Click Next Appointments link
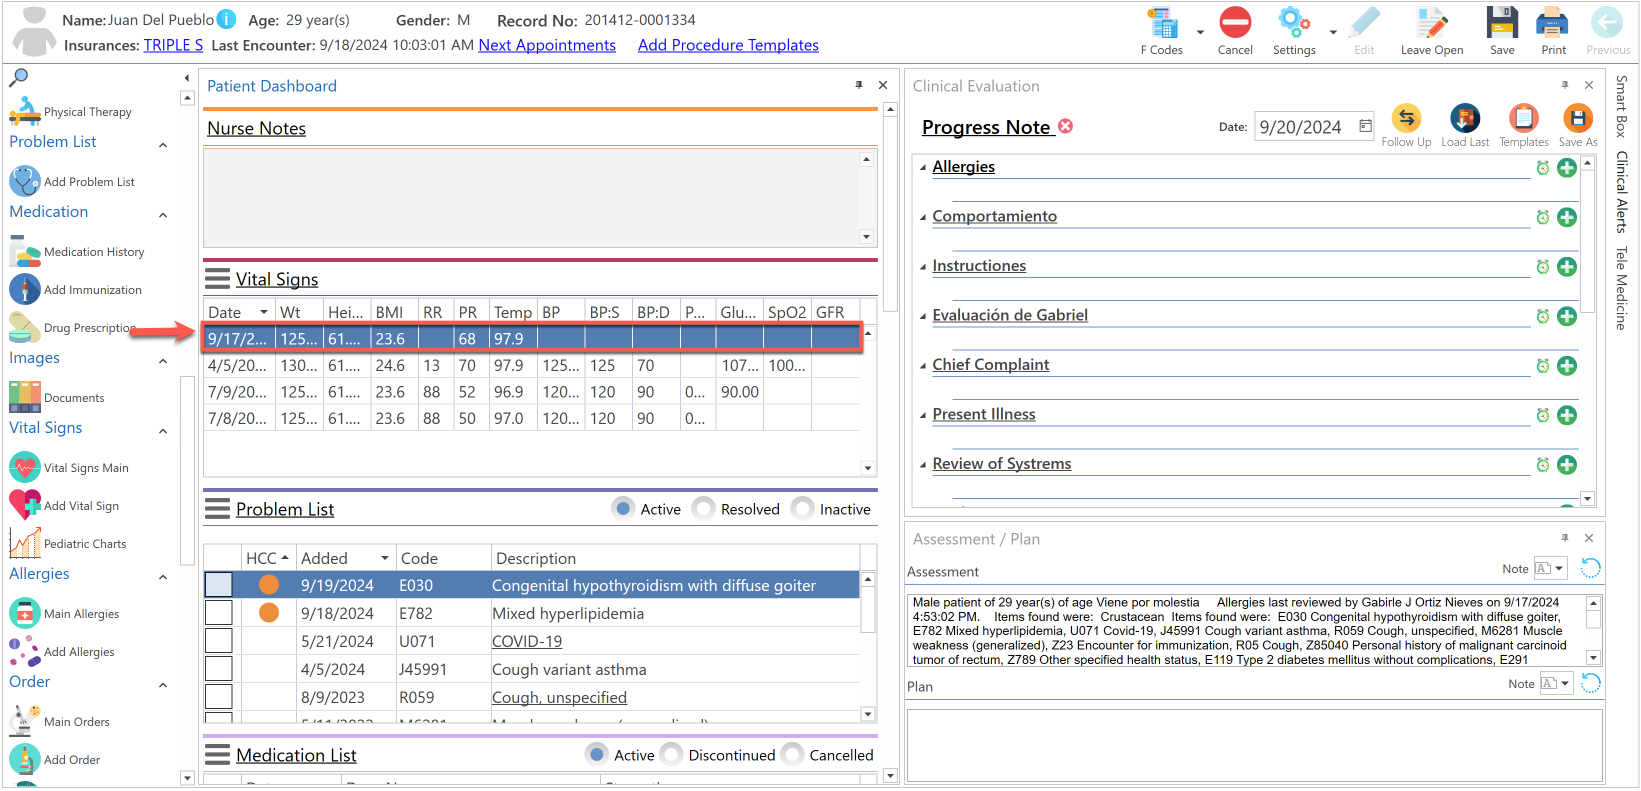The width and height of the screenshot is (1641, 791). pyautogui.click(x=547, y=45)
